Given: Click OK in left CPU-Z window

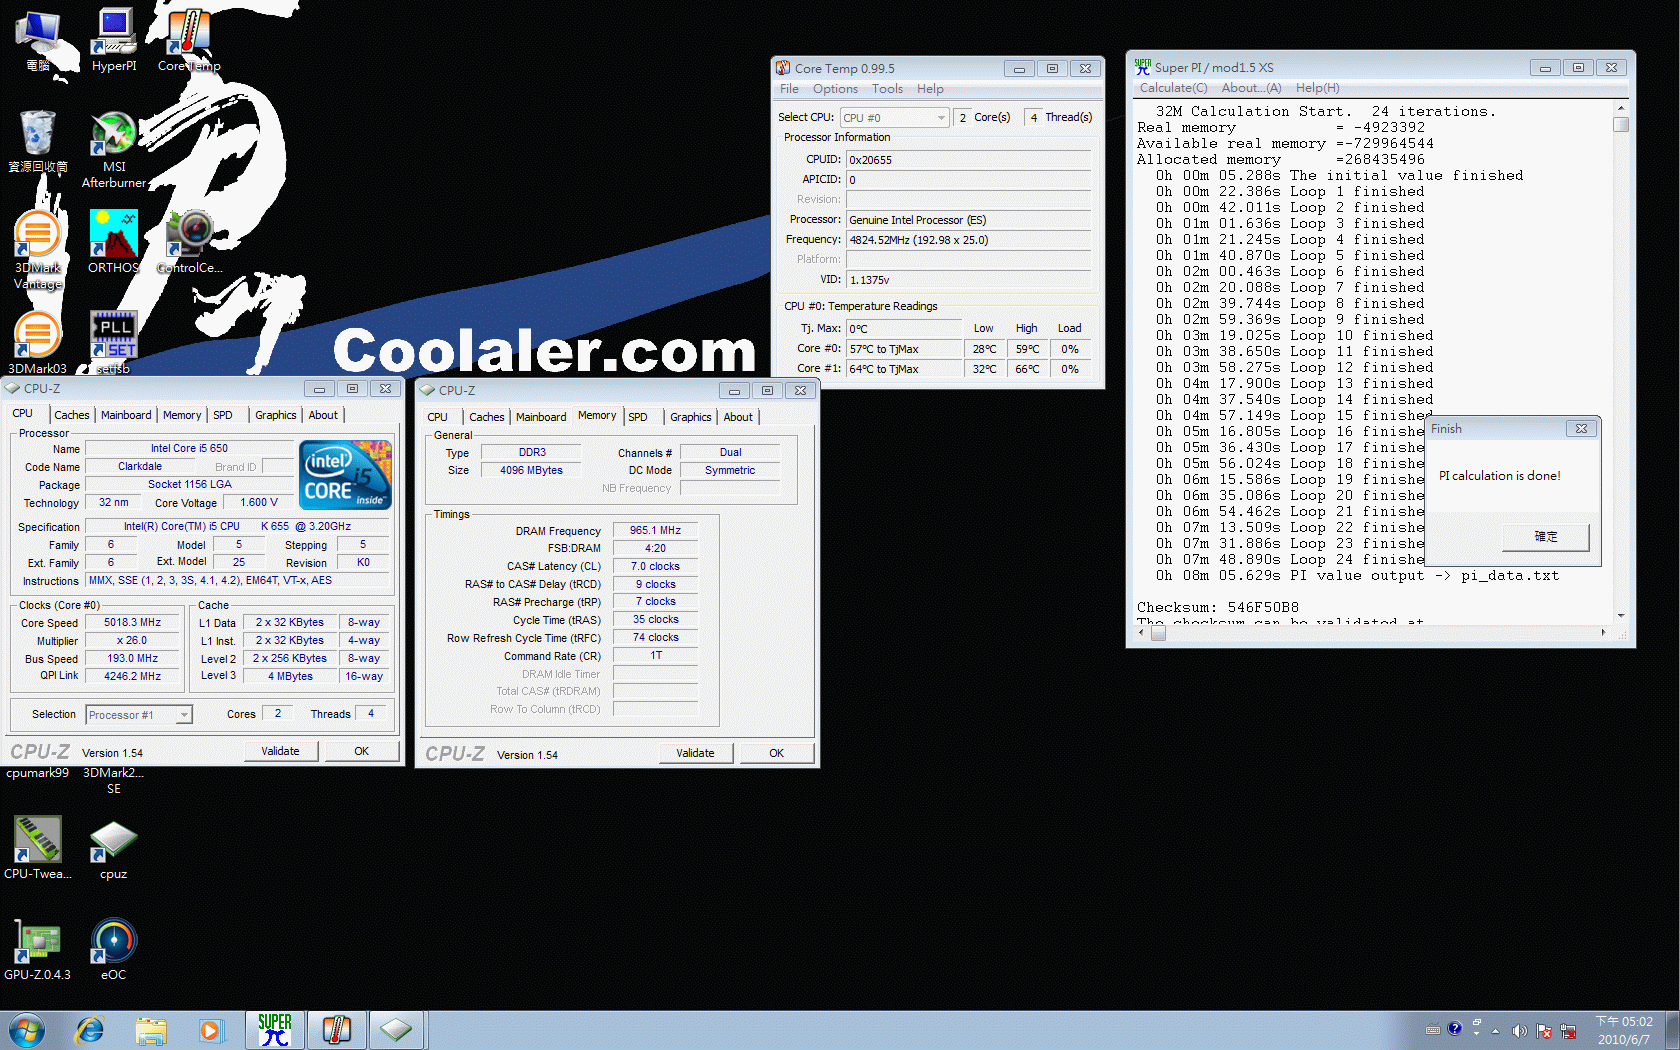Looking at the screenshot, I should click(x=361, y=751).
